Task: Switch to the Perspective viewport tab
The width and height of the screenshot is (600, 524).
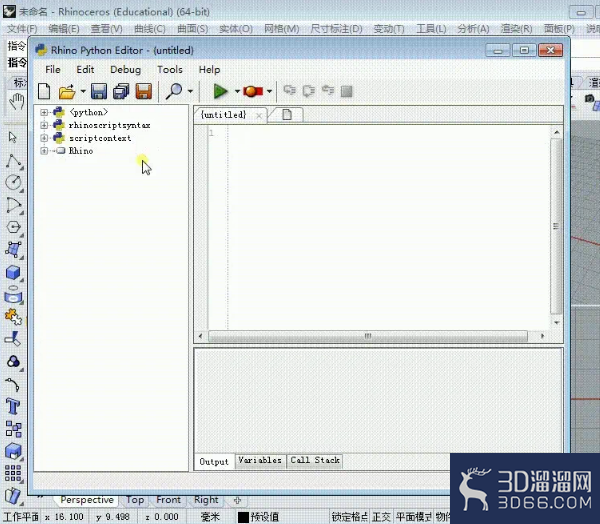Action: pos(87,500)
